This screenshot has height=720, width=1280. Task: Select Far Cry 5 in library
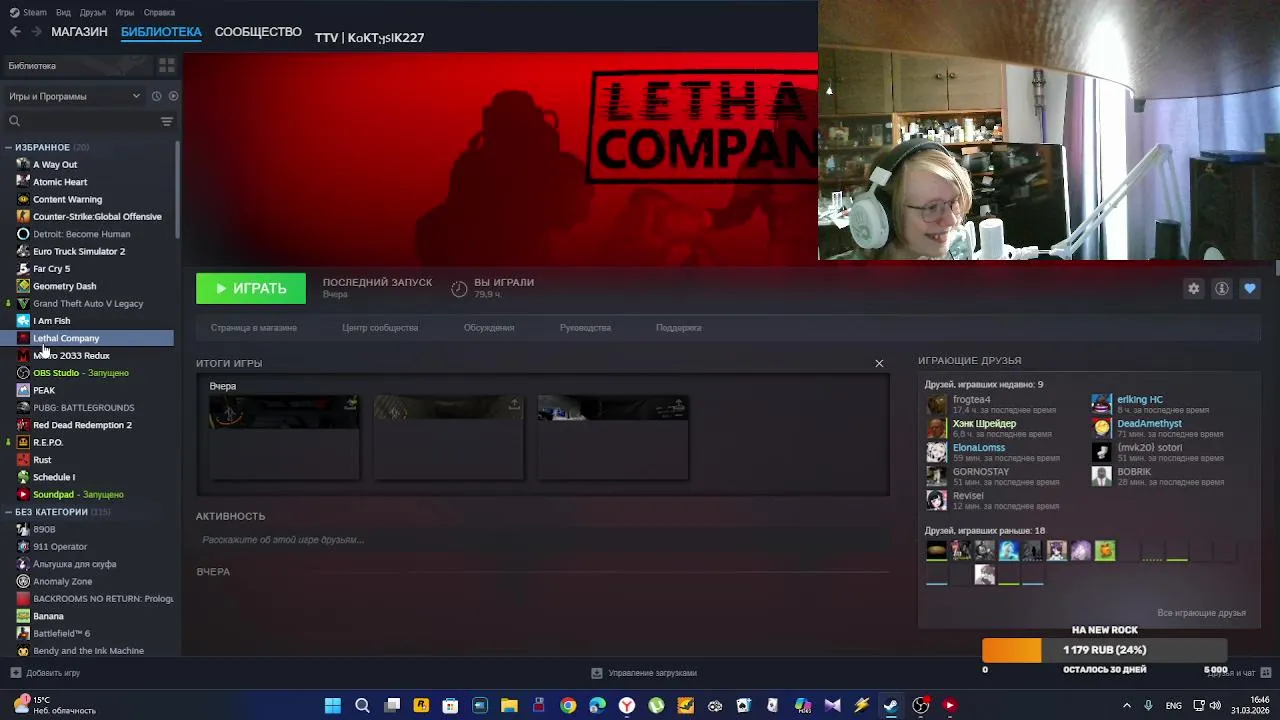pyautogui.click(x=51, y=269)
